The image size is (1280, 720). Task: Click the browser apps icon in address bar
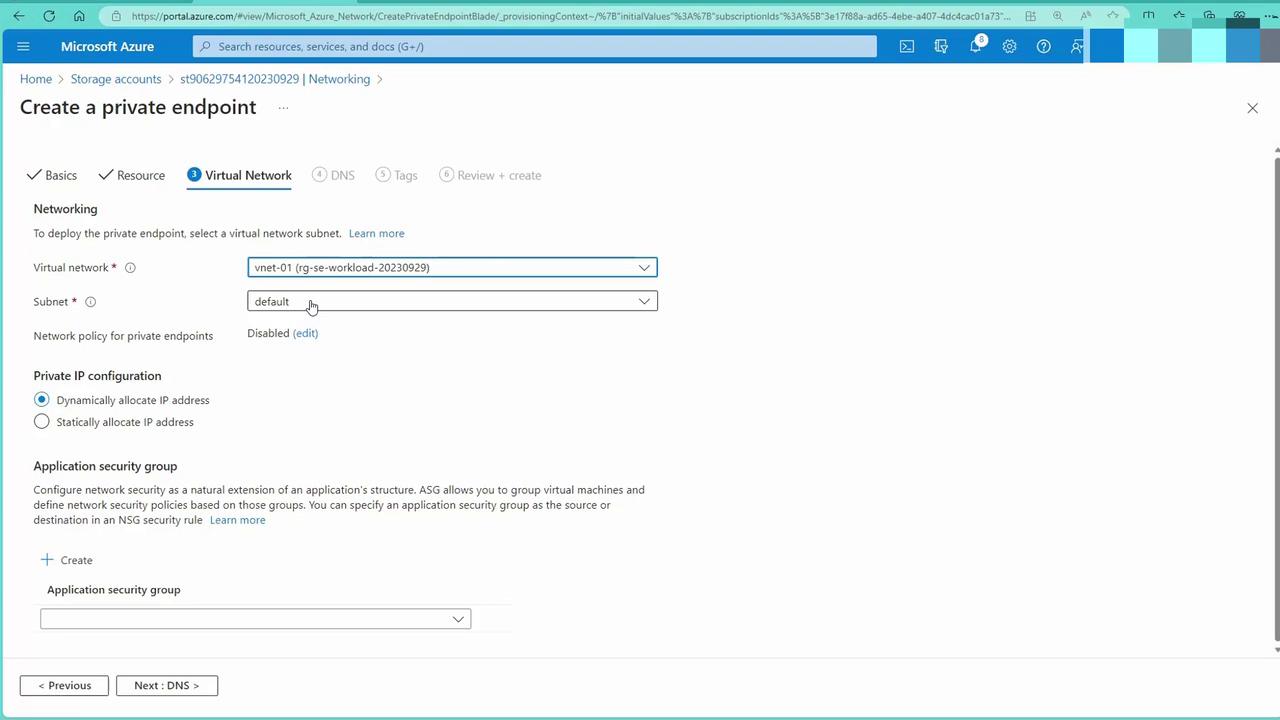pos(1030,16)
